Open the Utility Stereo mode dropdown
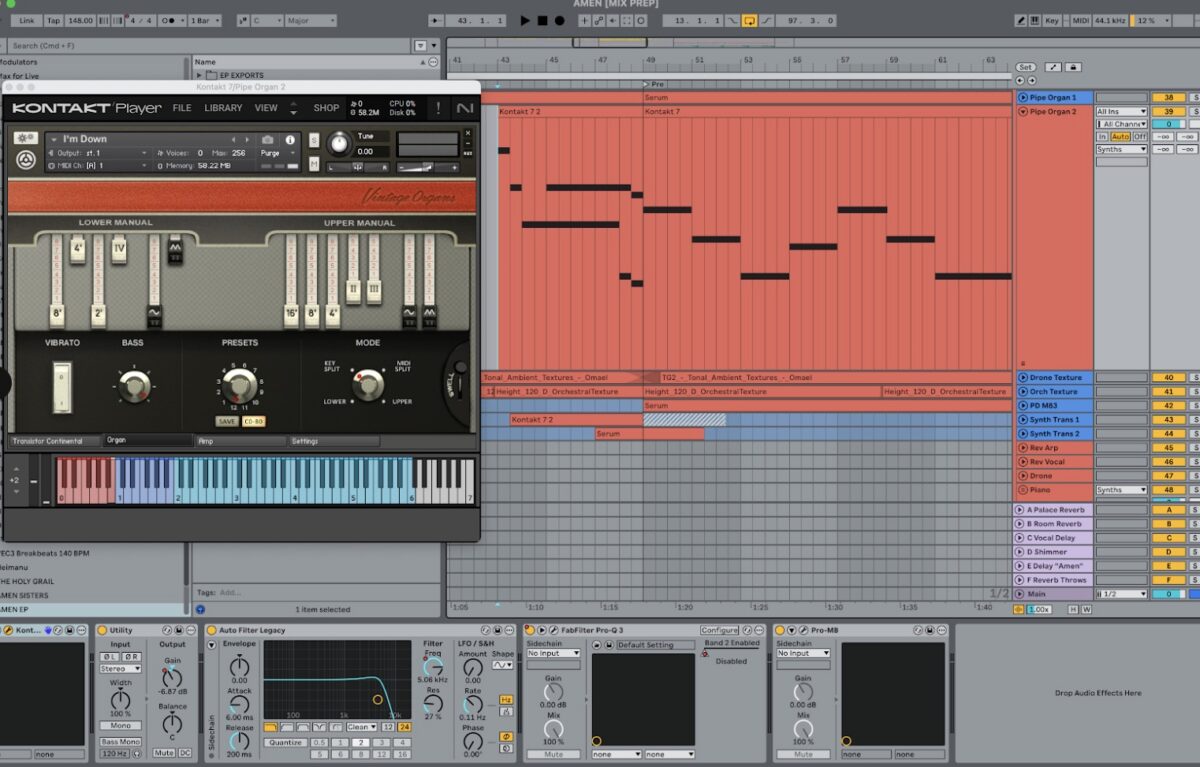 [120, 668]
